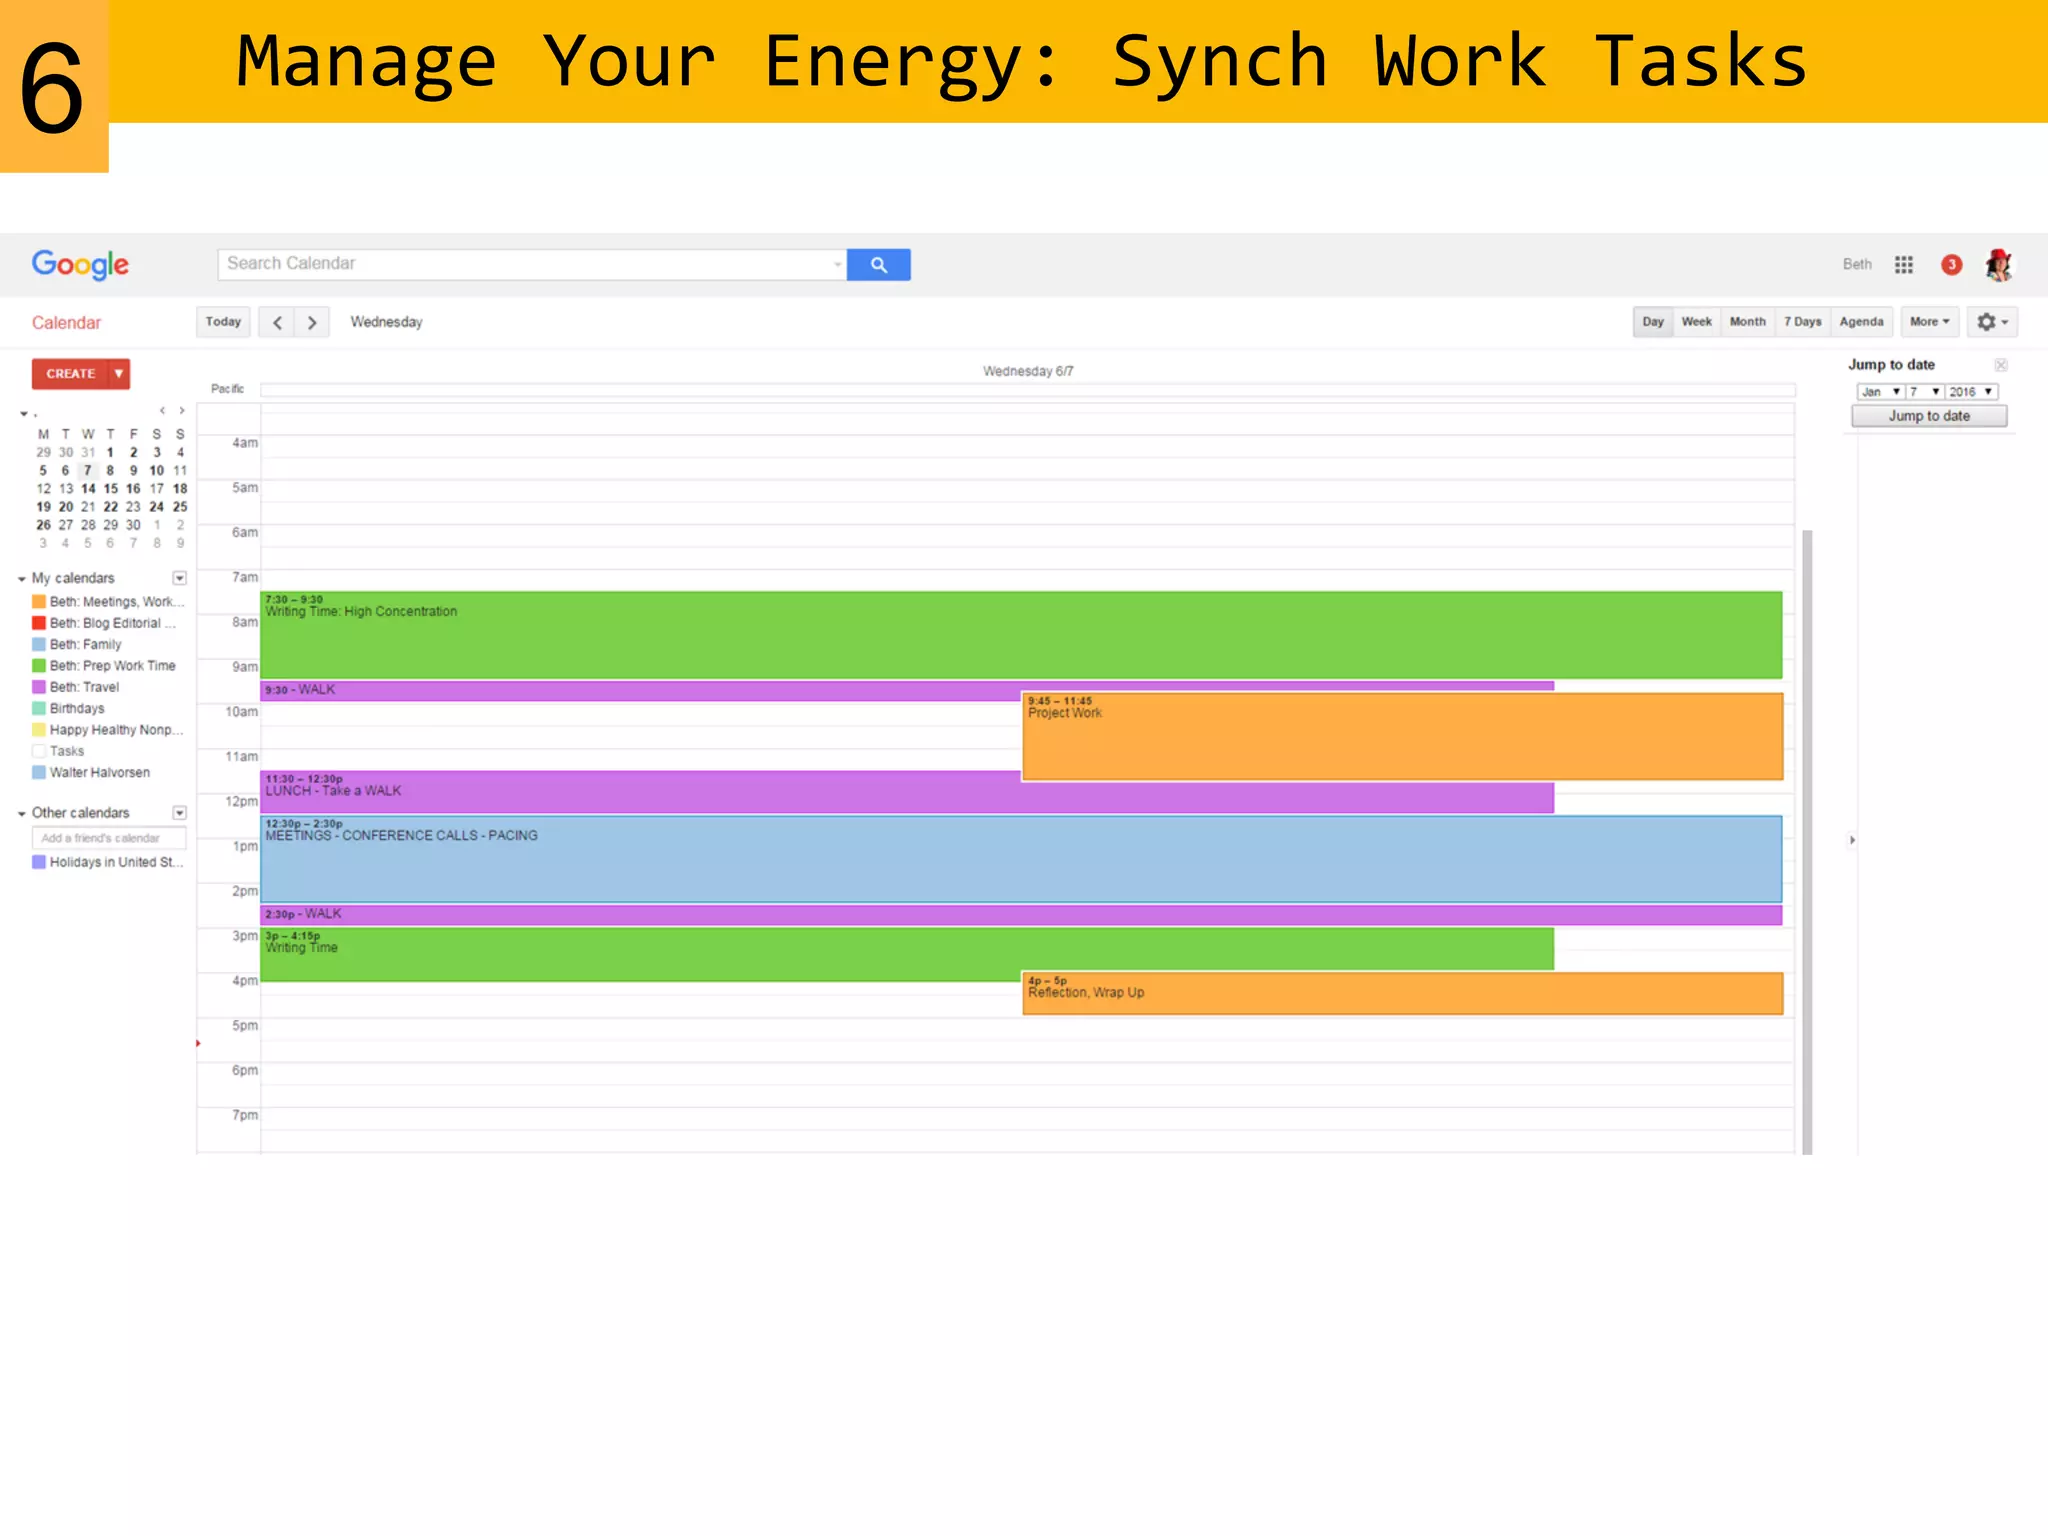Screen dimensions: 2048x1536
Task: Open Reflection, Wrap Up event
Action: click(x=1402, y=993)
